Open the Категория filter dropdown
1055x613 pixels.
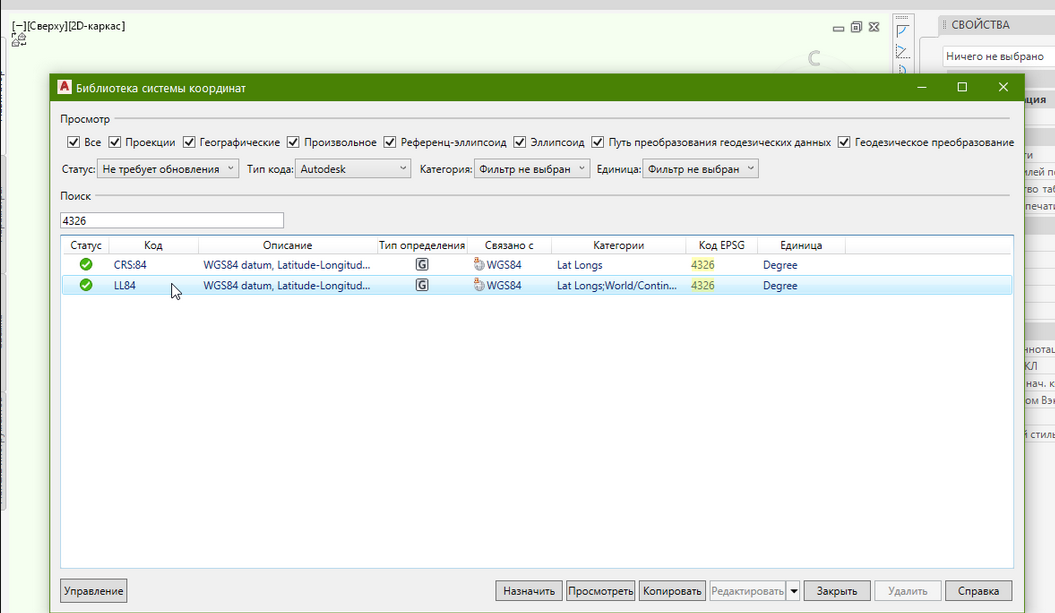[x=532, y=169]
